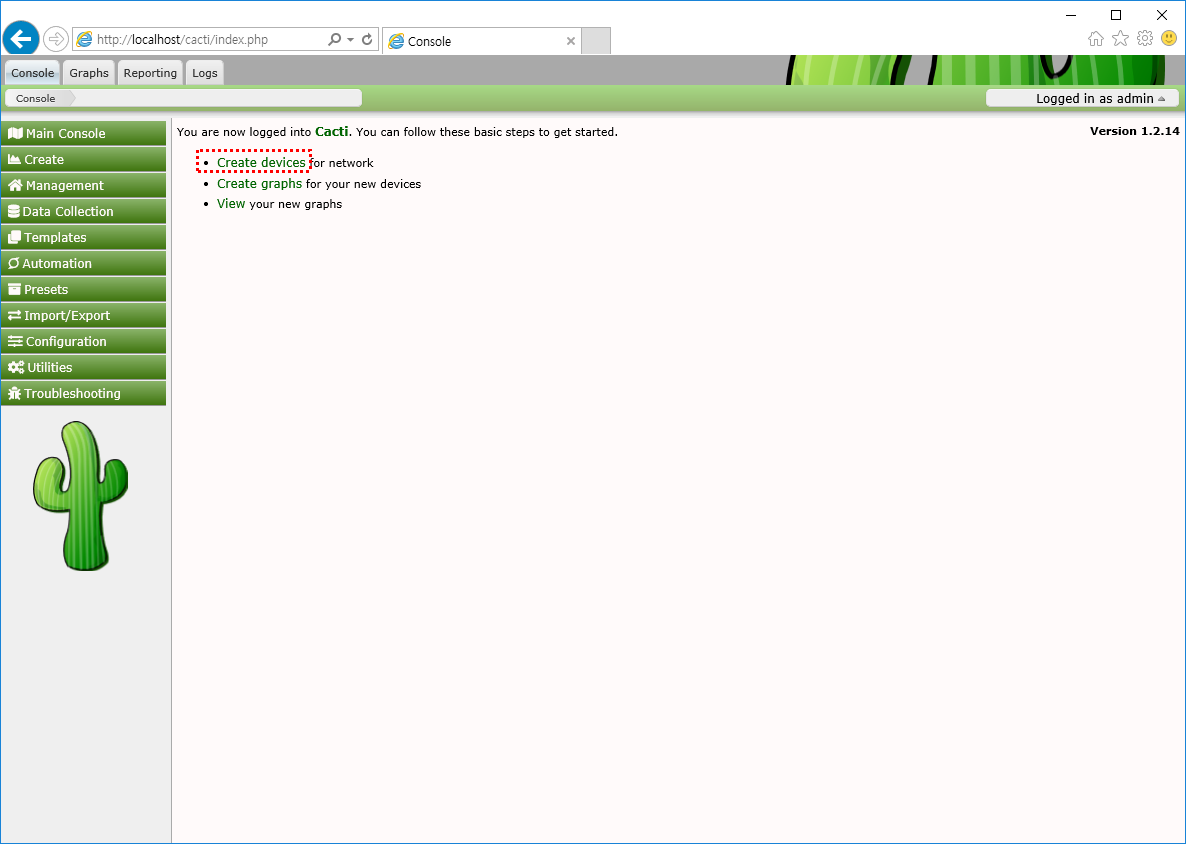The image size is (1186, 844).
Task: Expand the Create sidebar menu
Action: point(83,160)
